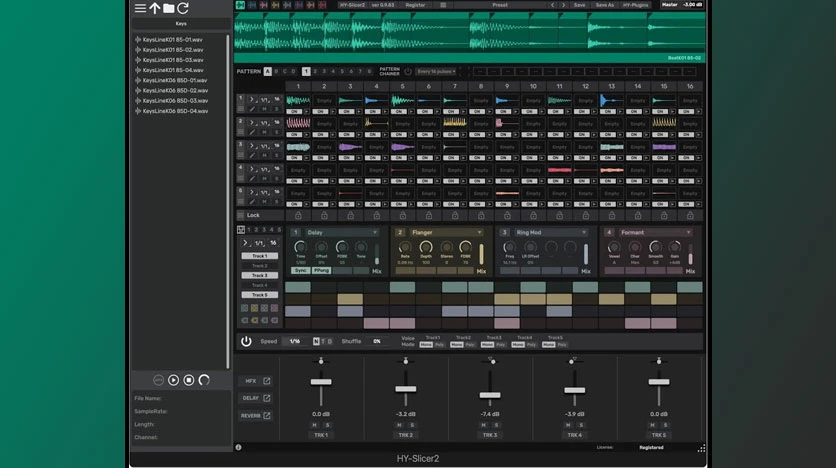Go to the next preset

(x=563, y=5)
